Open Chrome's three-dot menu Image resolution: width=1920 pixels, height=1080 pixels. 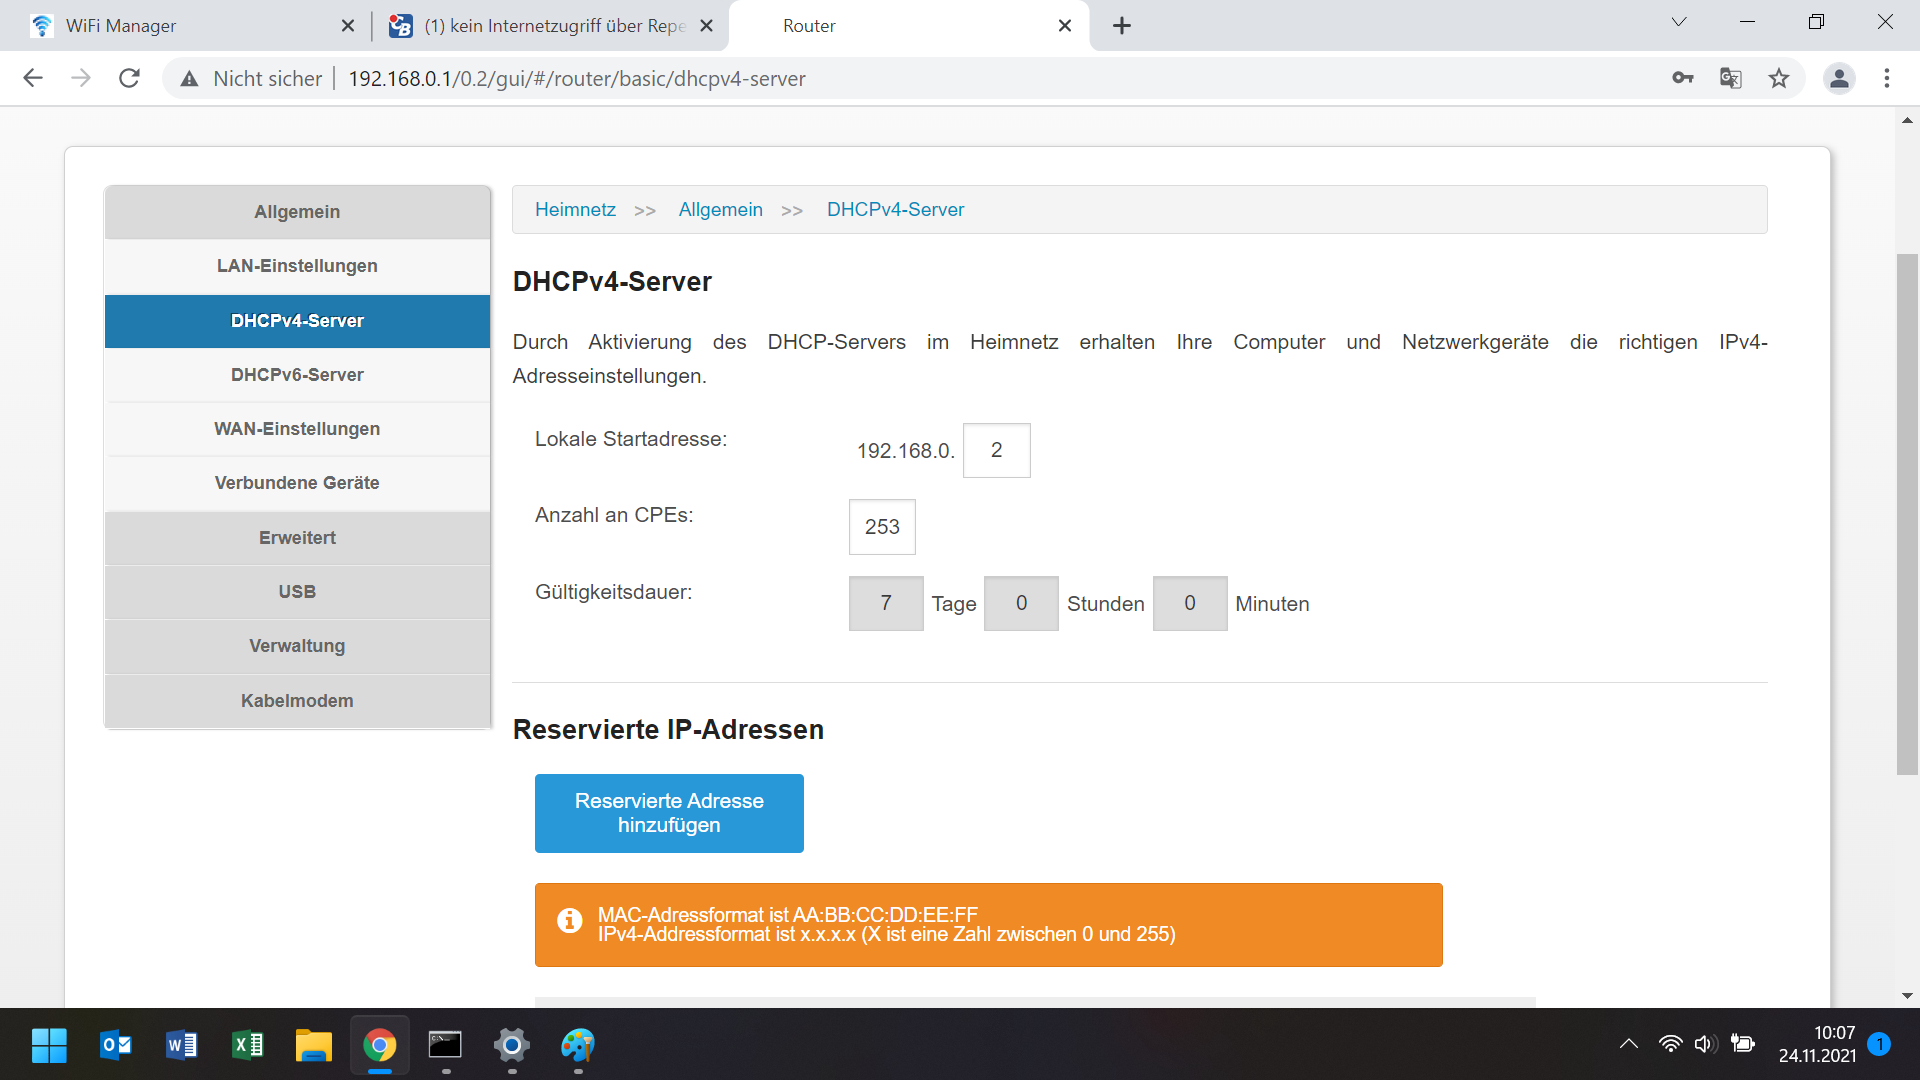point(1886,78)
